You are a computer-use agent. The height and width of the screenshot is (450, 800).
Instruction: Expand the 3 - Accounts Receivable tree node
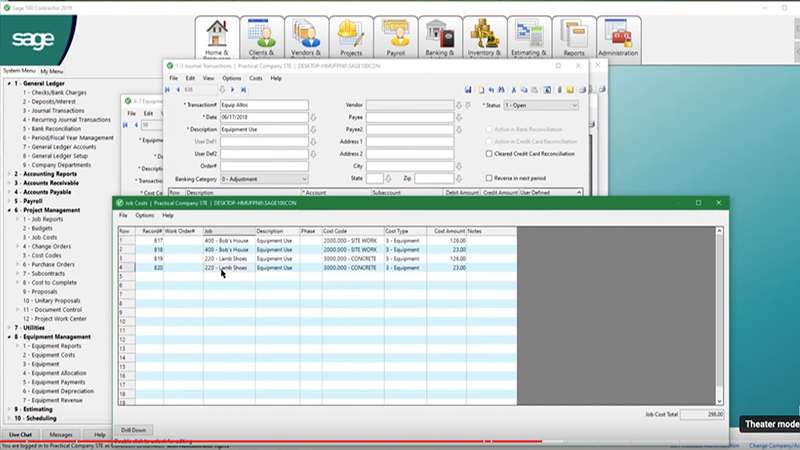pos(9,183)
